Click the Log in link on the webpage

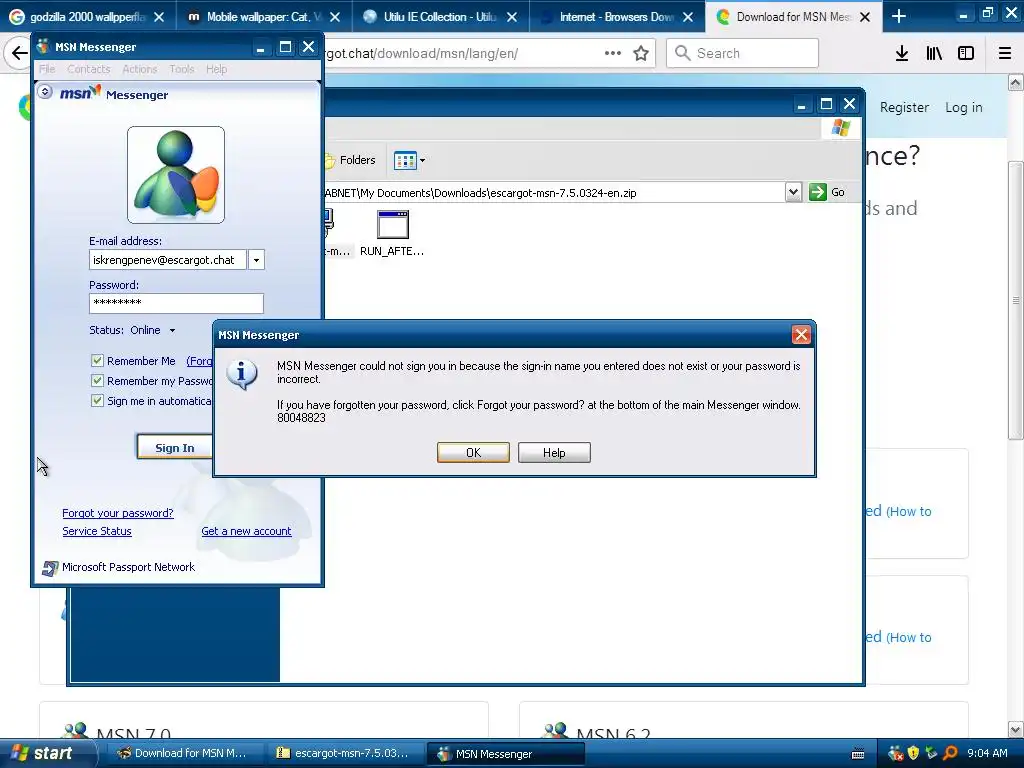(x=963, y=107)
